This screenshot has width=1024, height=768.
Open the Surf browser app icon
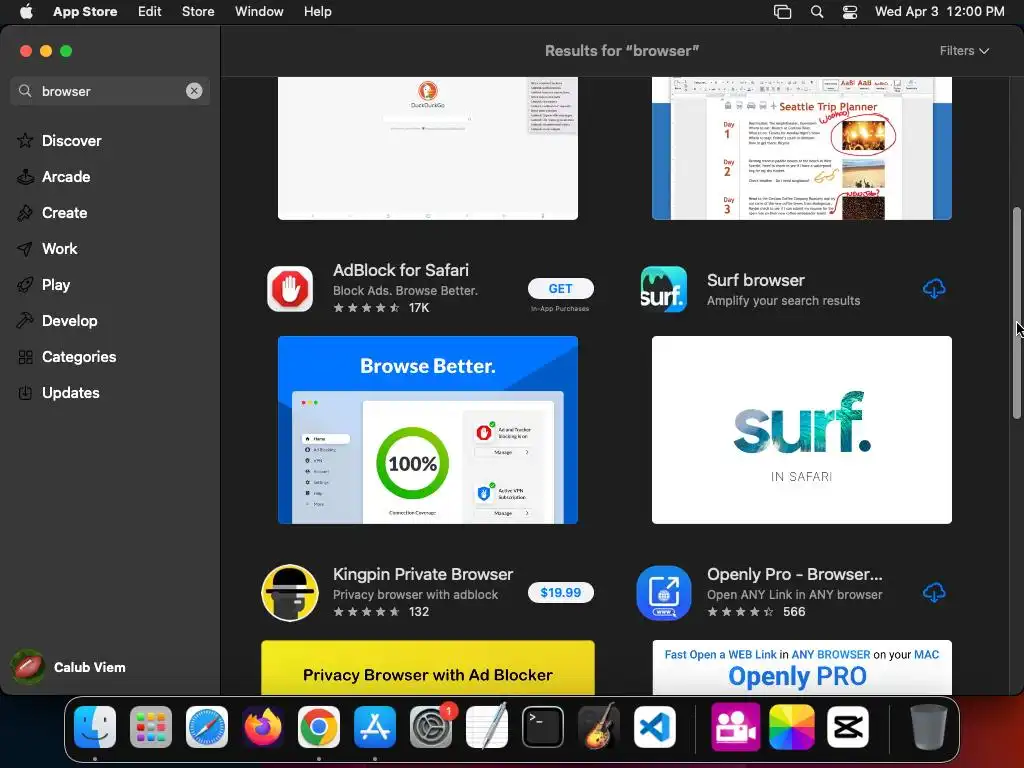pyautogui.click(x=664, y=289)
